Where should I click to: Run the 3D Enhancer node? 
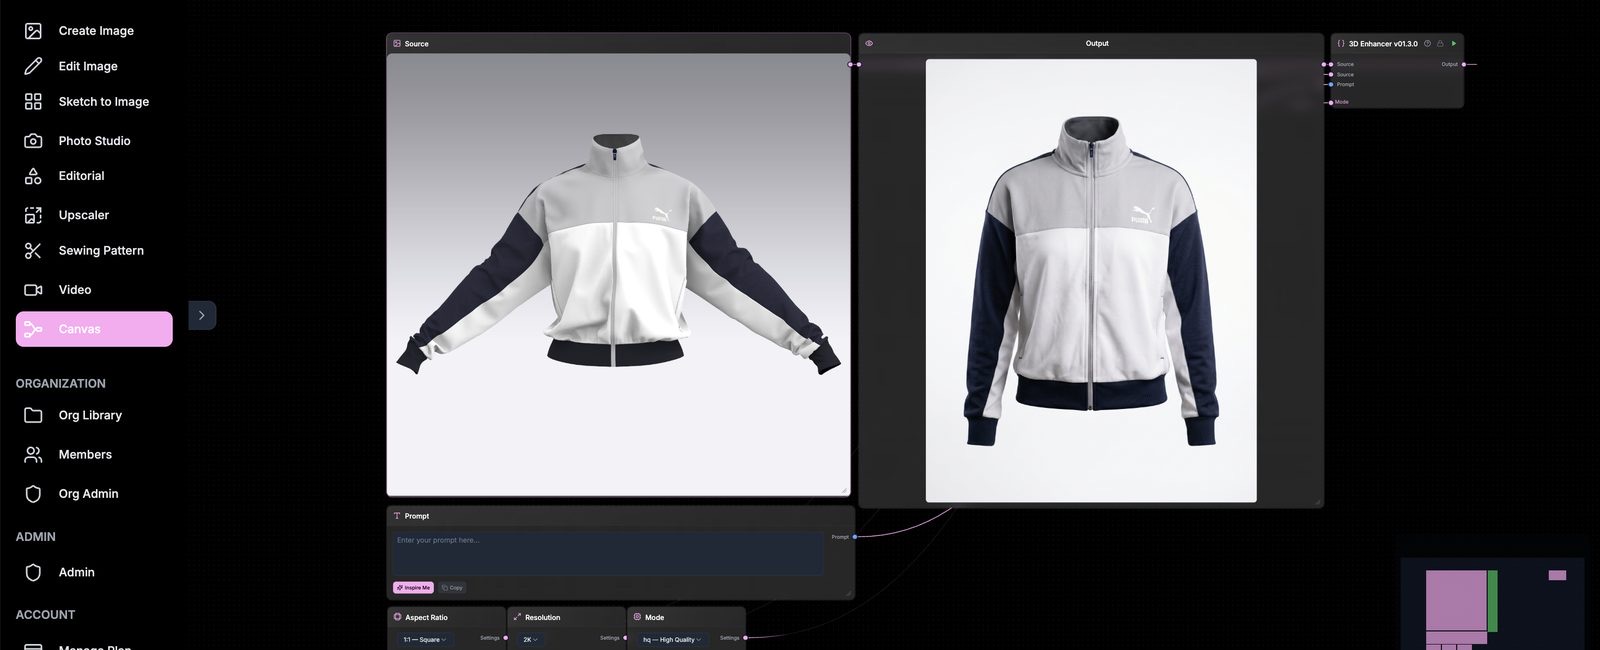click(1453, 44)
